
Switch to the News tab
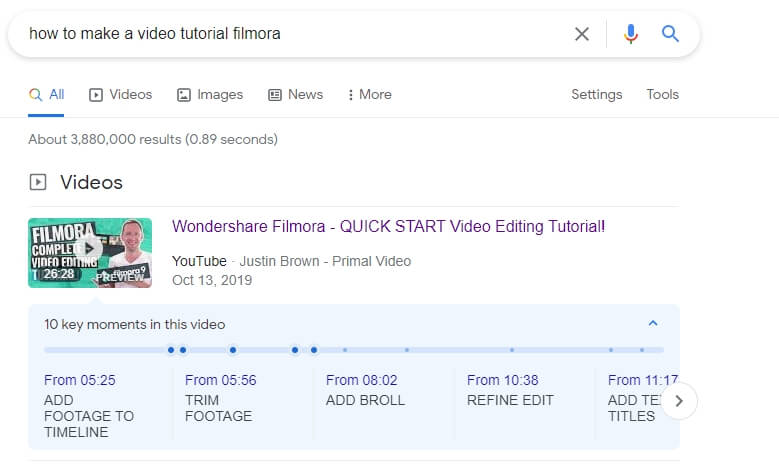point(296,94)
